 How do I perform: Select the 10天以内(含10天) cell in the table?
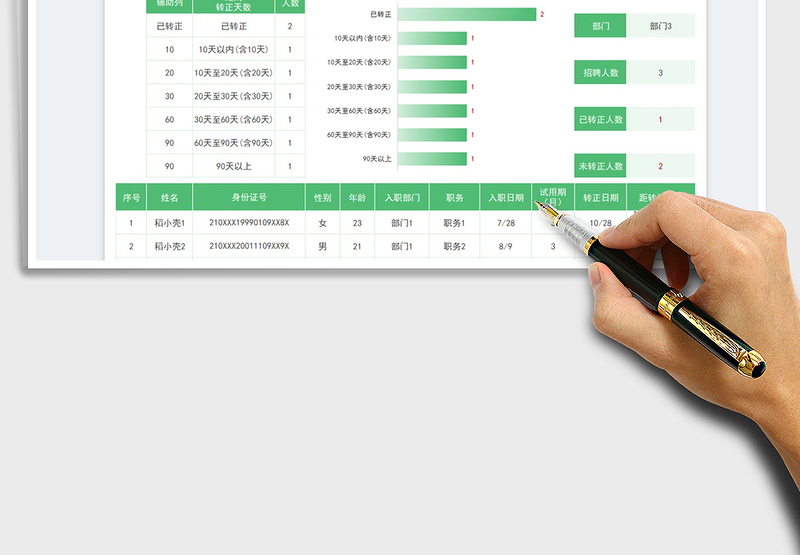tap(233, 50)
